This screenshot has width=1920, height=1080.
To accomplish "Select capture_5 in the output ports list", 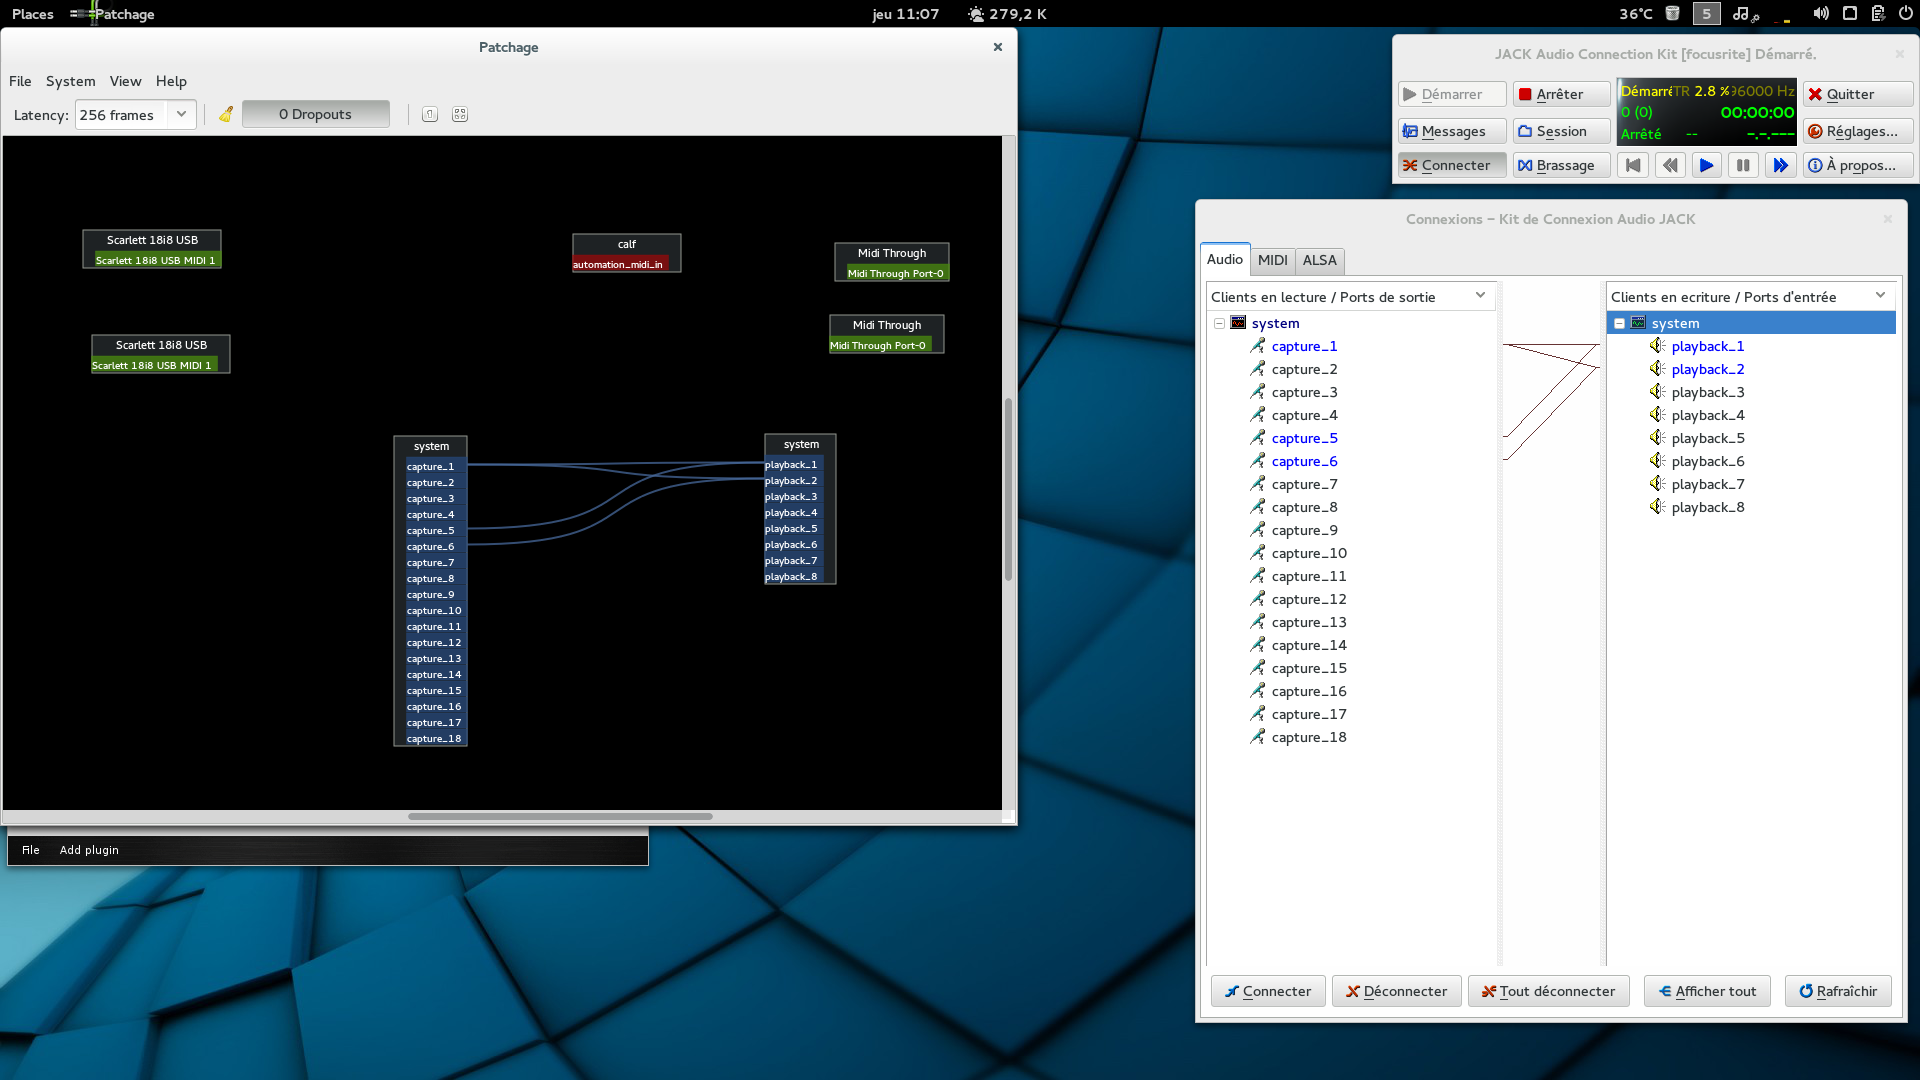I will [1304, 438].
